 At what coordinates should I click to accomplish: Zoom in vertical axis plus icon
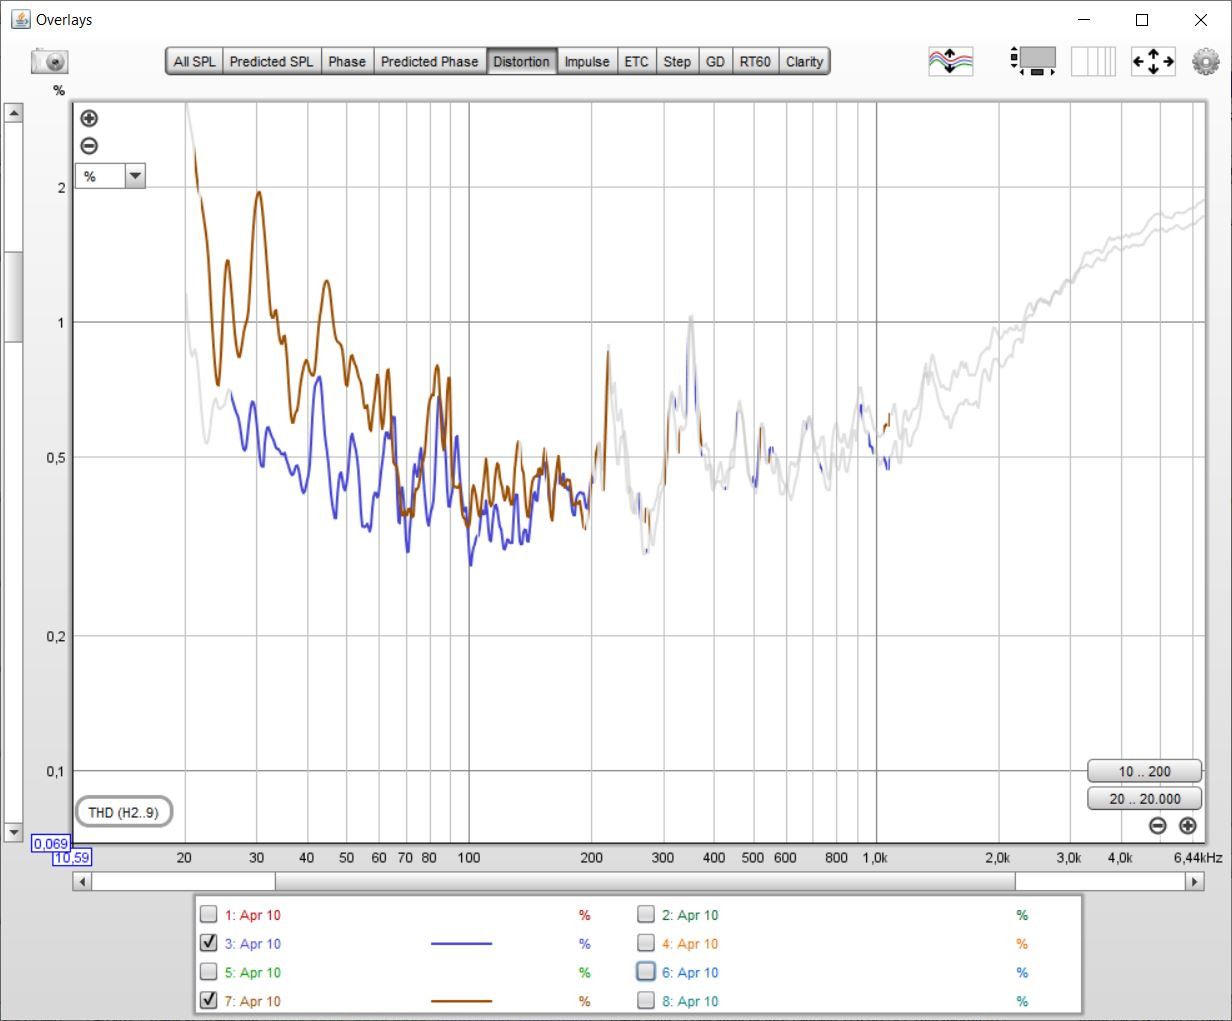(89, 118)
